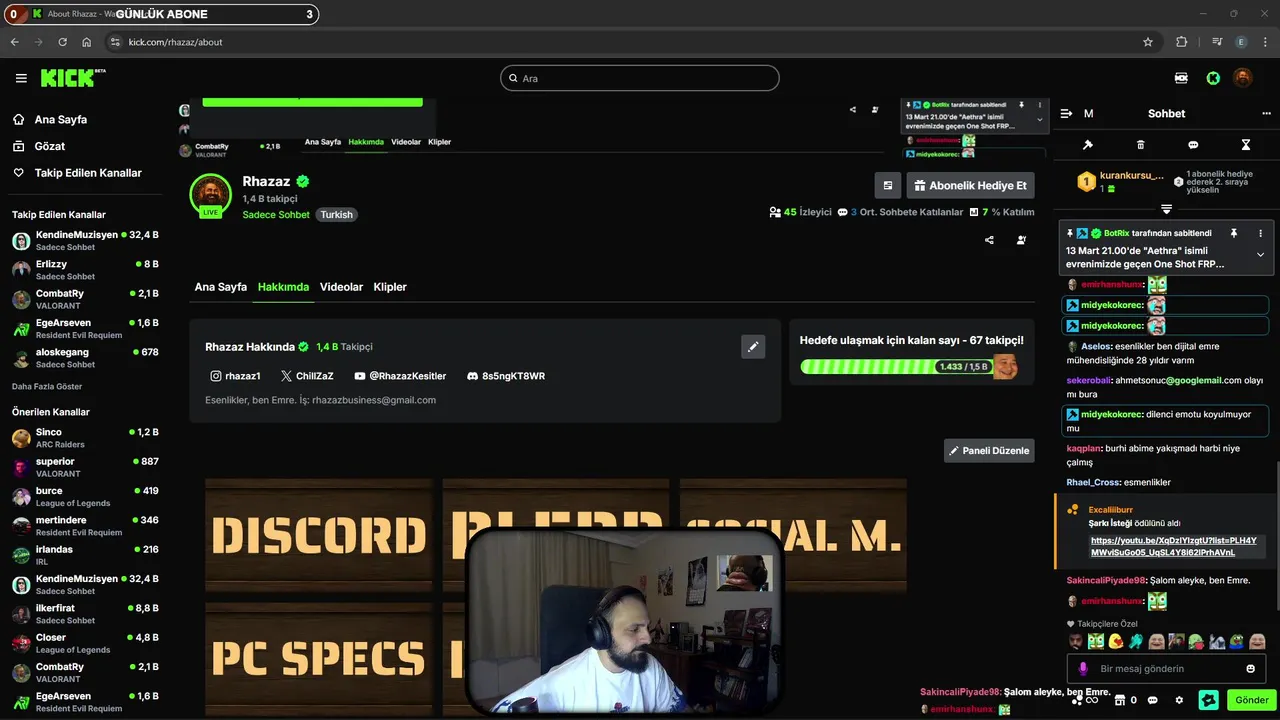Expand the pinned BotRix message chevron
1280x720 pixels.
pos(1260,255)
